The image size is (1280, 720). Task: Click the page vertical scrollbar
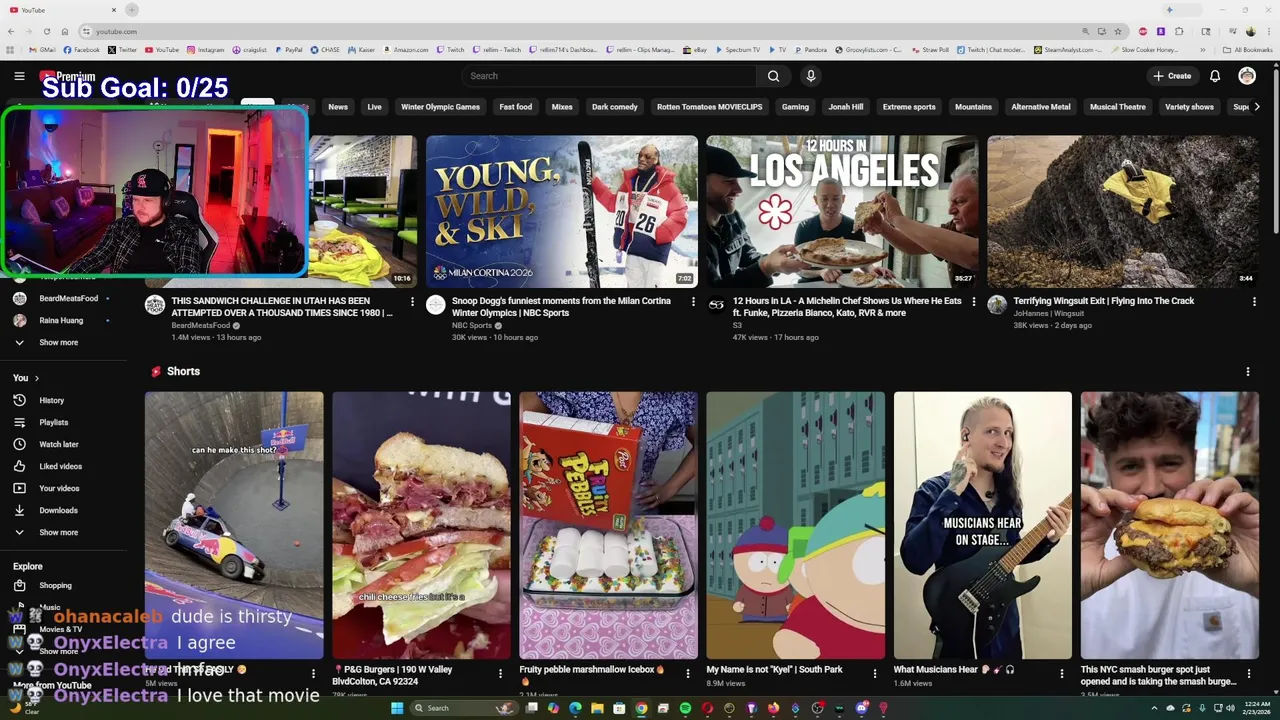pos(1275,150)
